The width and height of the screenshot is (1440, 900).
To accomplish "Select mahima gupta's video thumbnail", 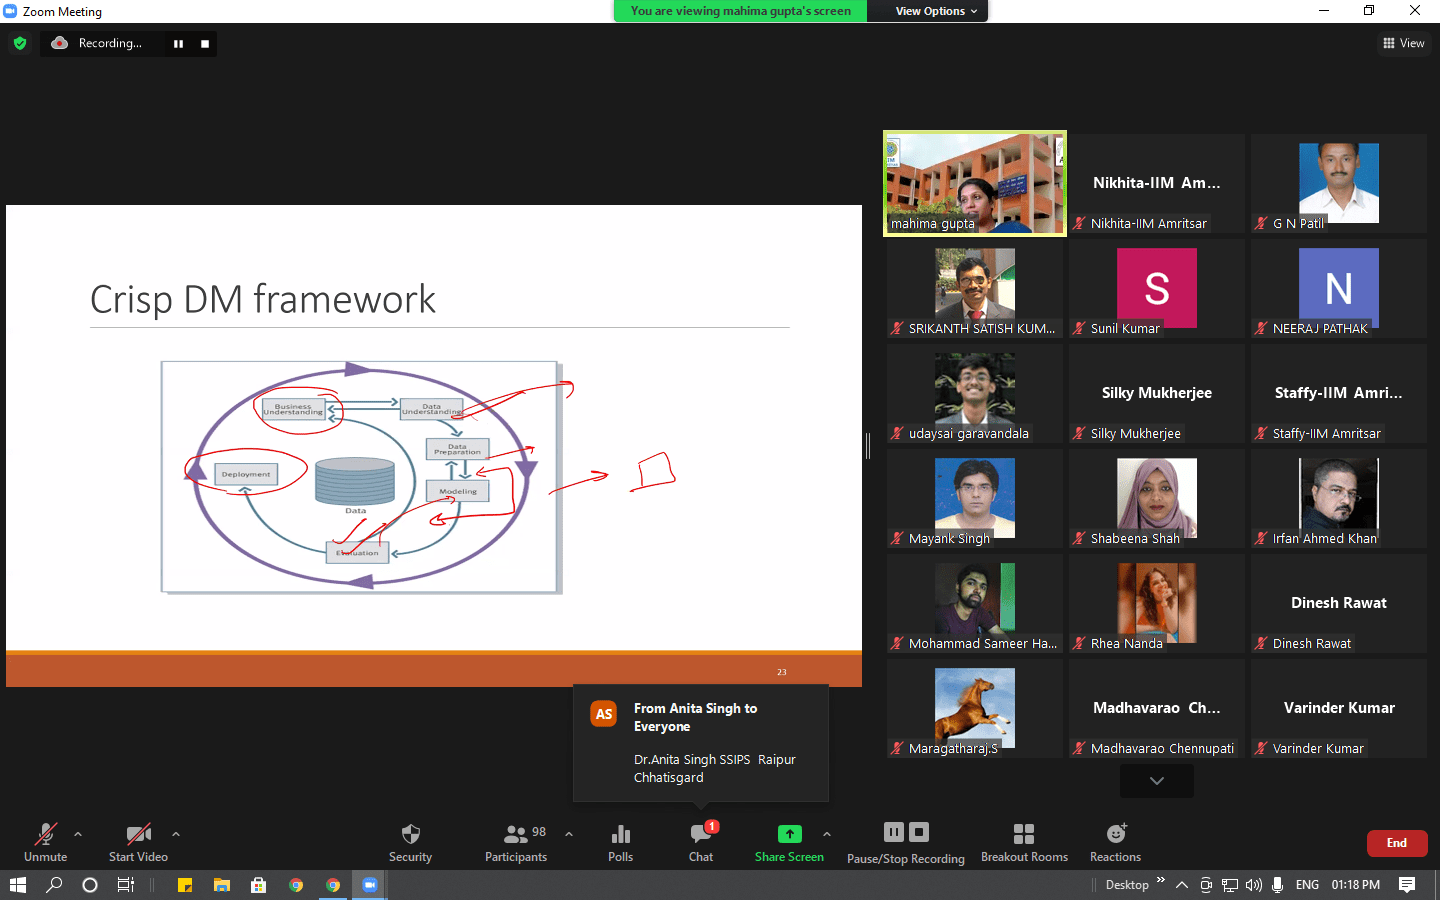I will 975,184.
